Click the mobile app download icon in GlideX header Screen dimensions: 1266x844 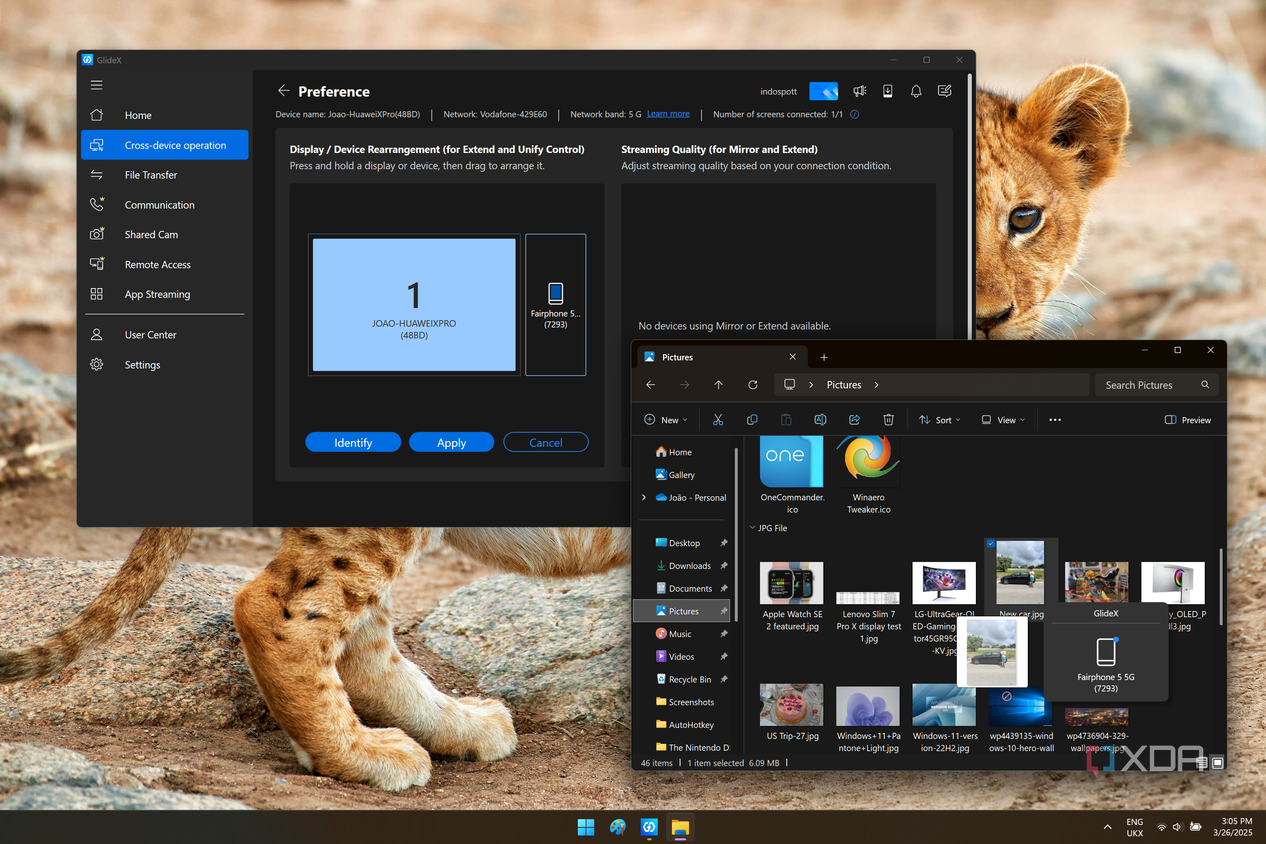[887, 91]
